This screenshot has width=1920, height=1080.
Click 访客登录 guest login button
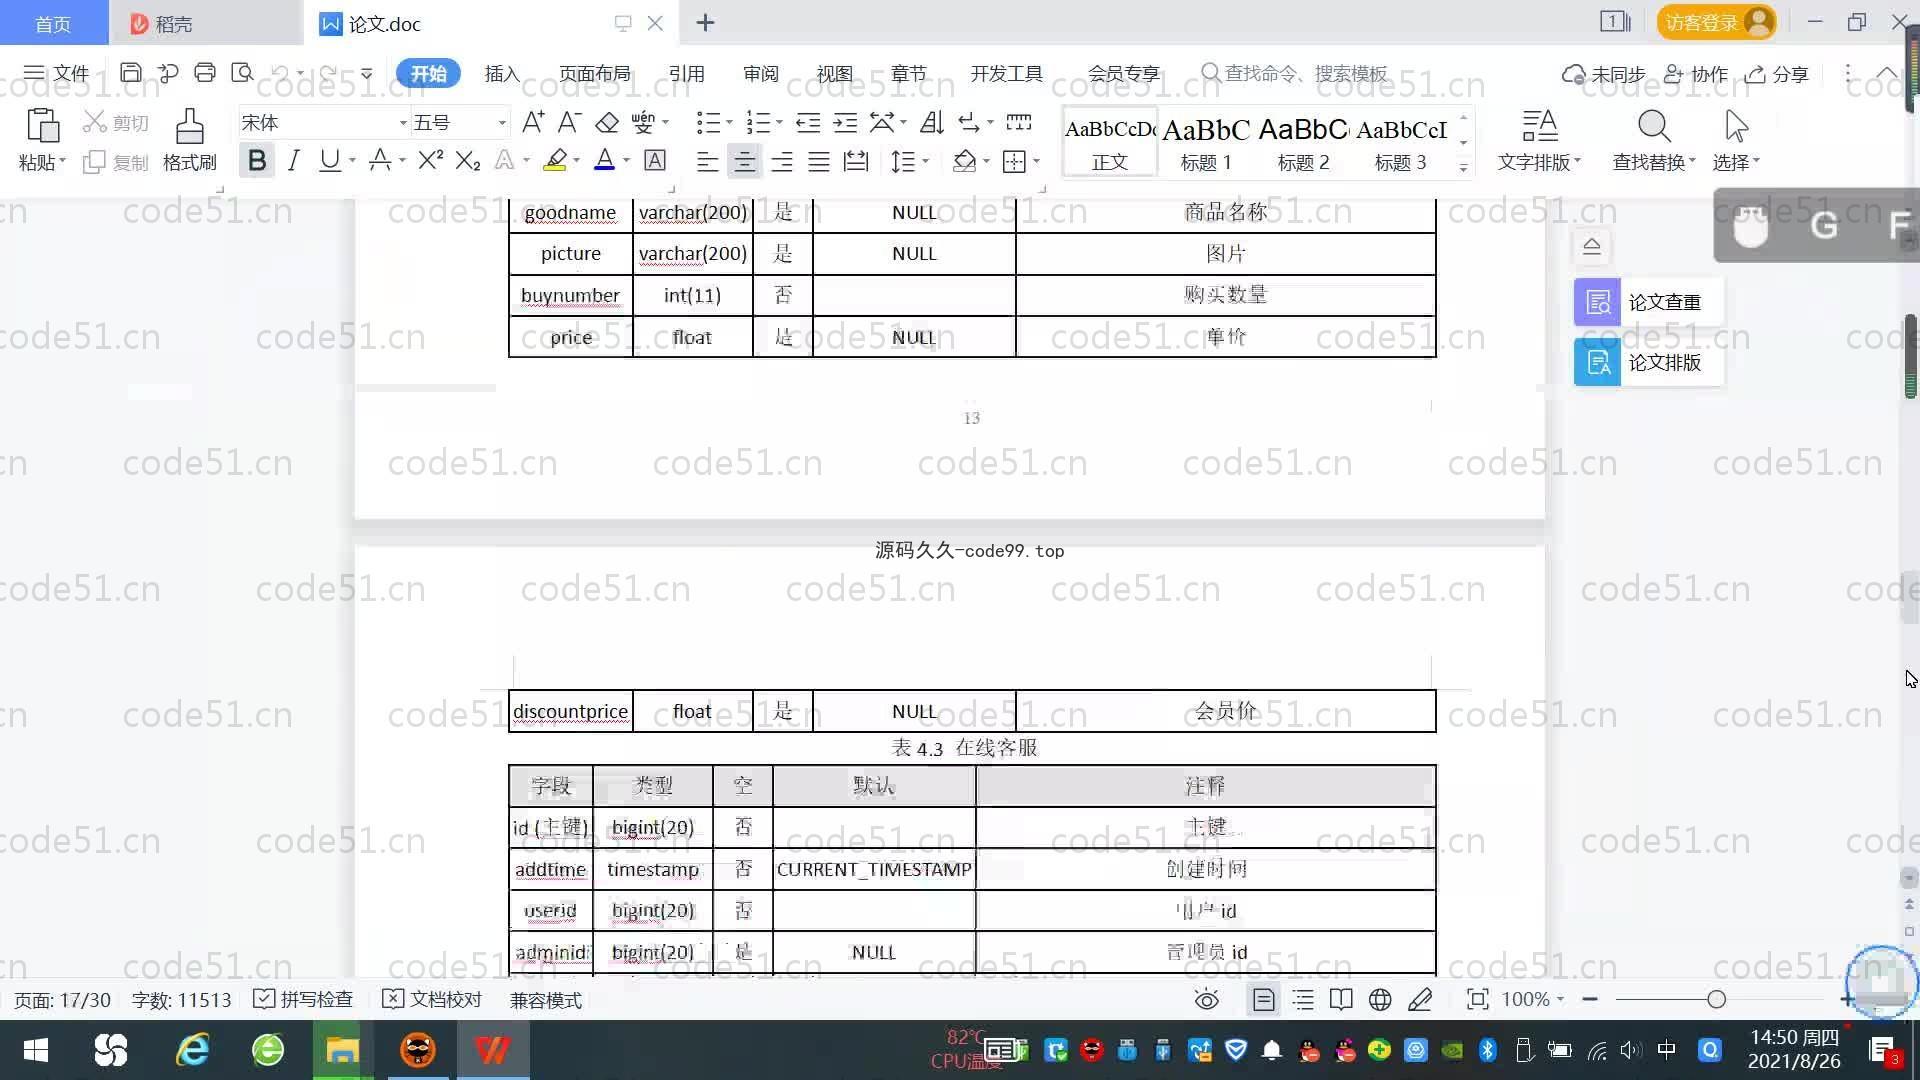click(x=1716, y=22)
